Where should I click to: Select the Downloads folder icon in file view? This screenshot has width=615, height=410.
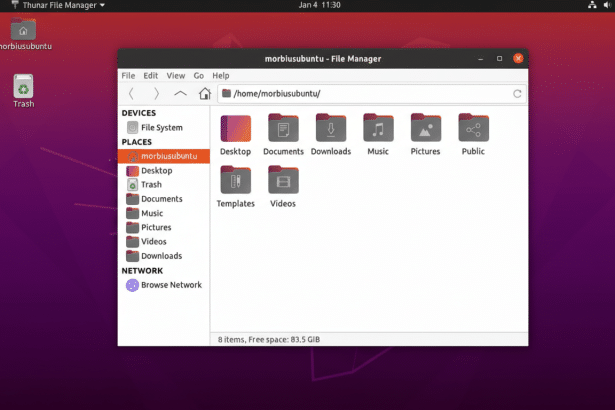click(331, 128)
